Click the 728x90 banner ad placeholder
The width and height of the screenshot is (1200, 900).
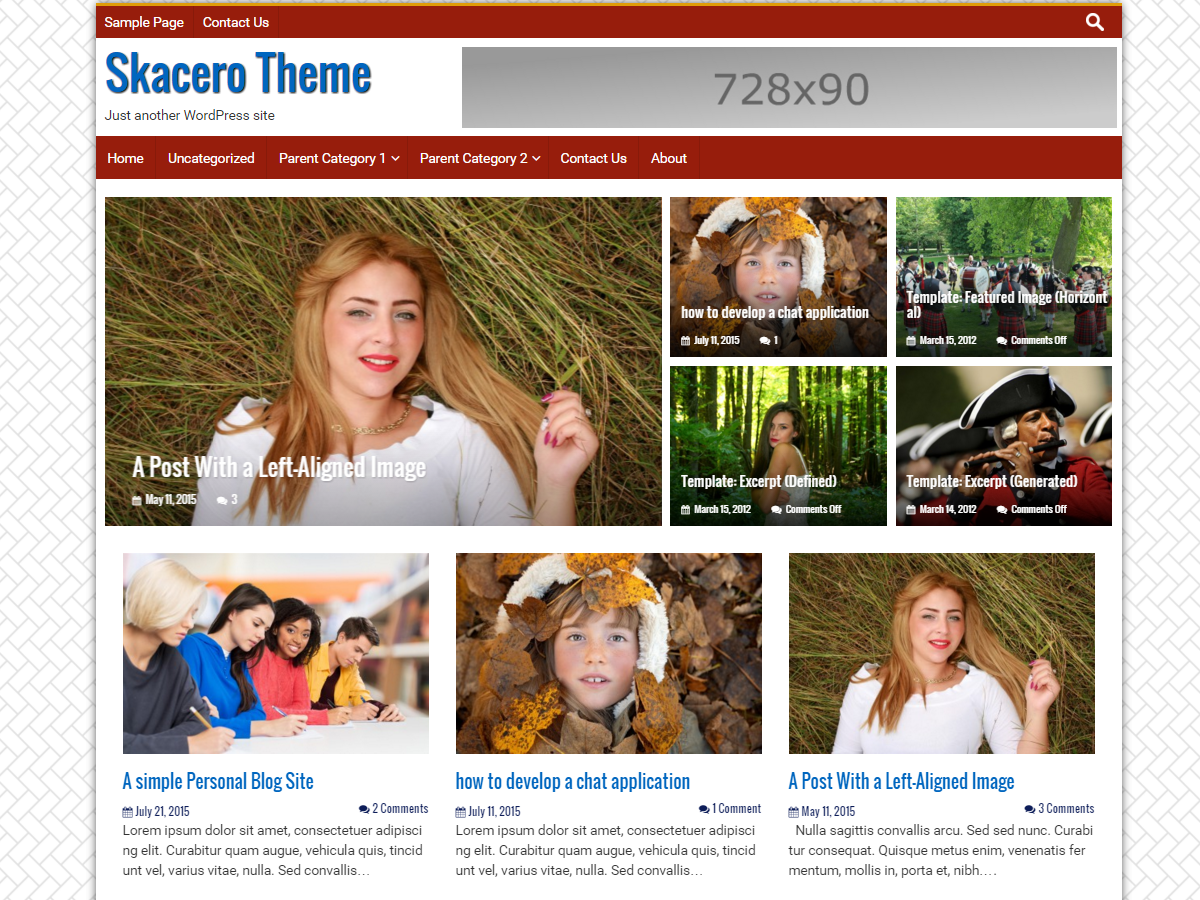pyautogui.click(x=789, y=88)
